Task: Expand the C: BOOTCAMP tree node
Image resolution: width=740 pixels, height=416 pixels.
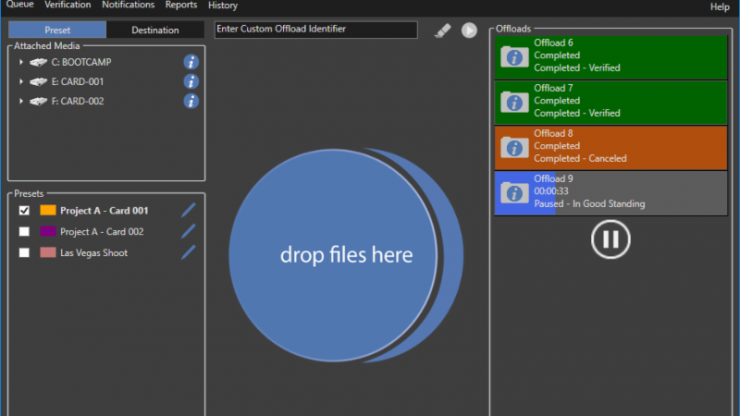Action: (21, 62)
